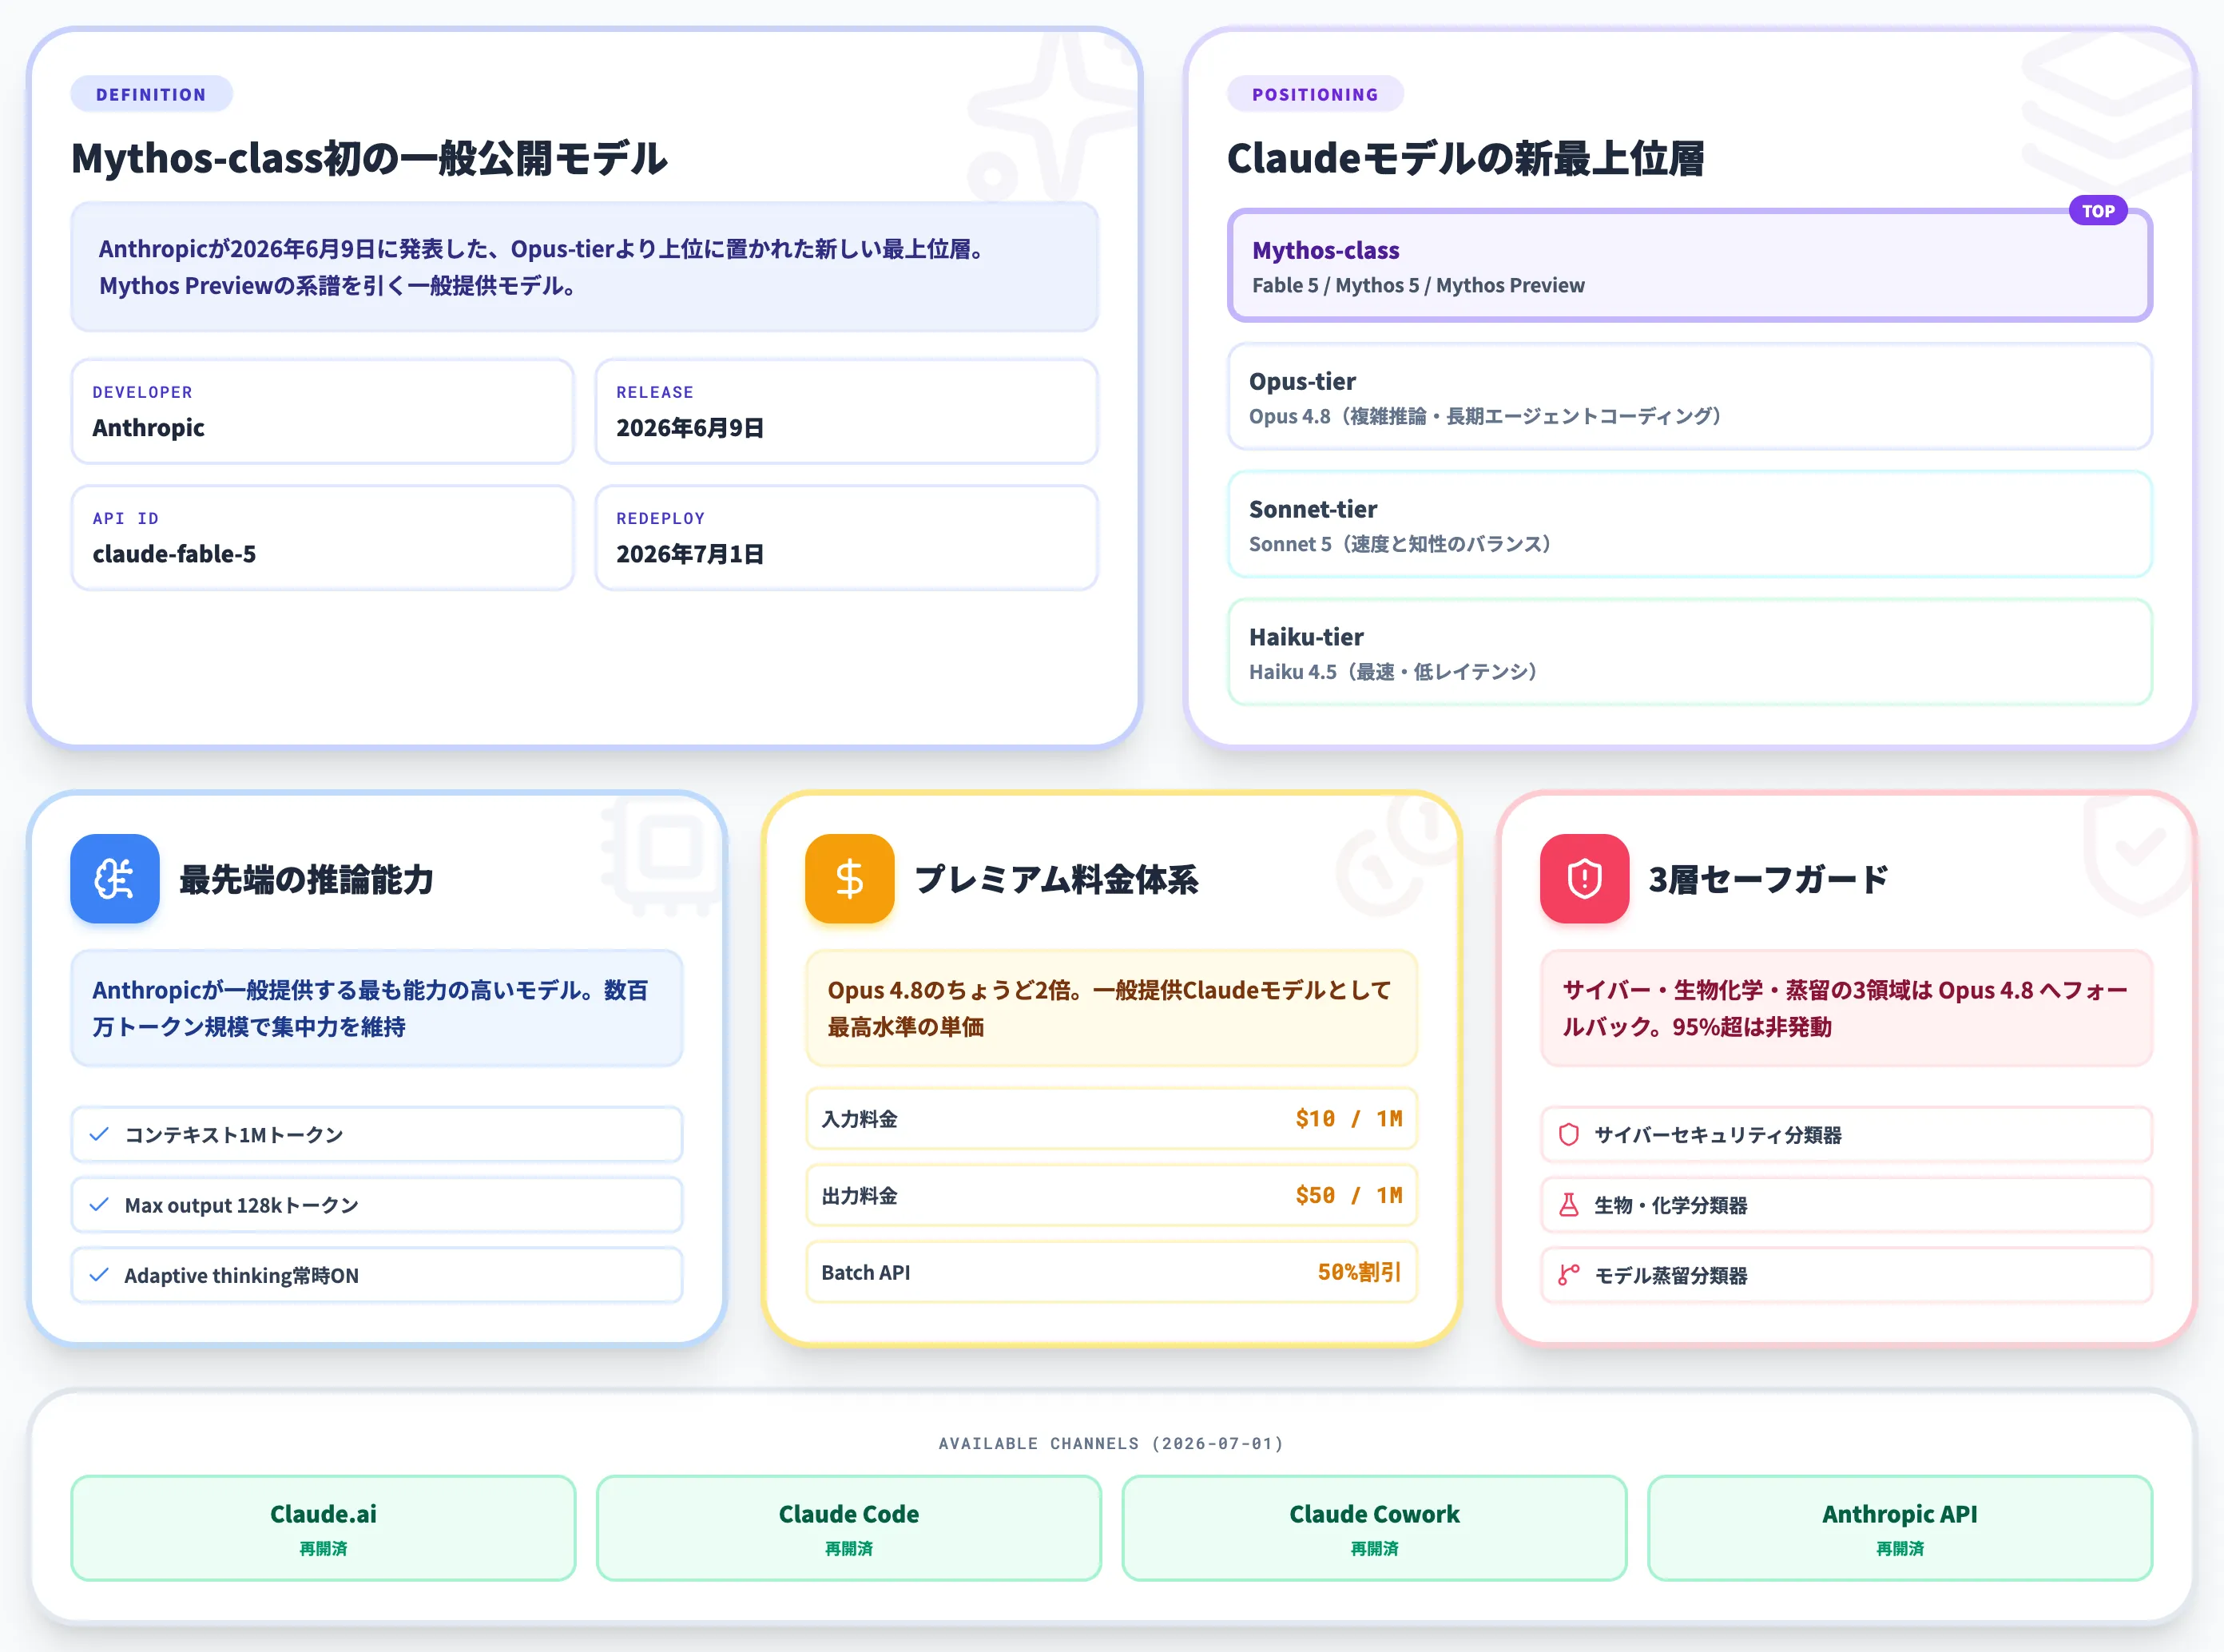Viewport: 2224px width, 1652px height.
Task: Open the Claude Code channel card
Action: 848,1527
